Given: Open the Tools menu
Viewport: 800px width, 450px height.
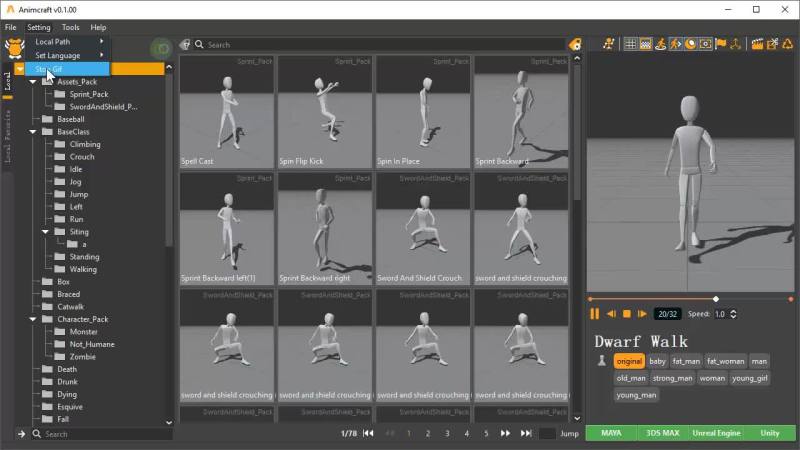Looking at the screenshot, I should click(x=70, y=27).
